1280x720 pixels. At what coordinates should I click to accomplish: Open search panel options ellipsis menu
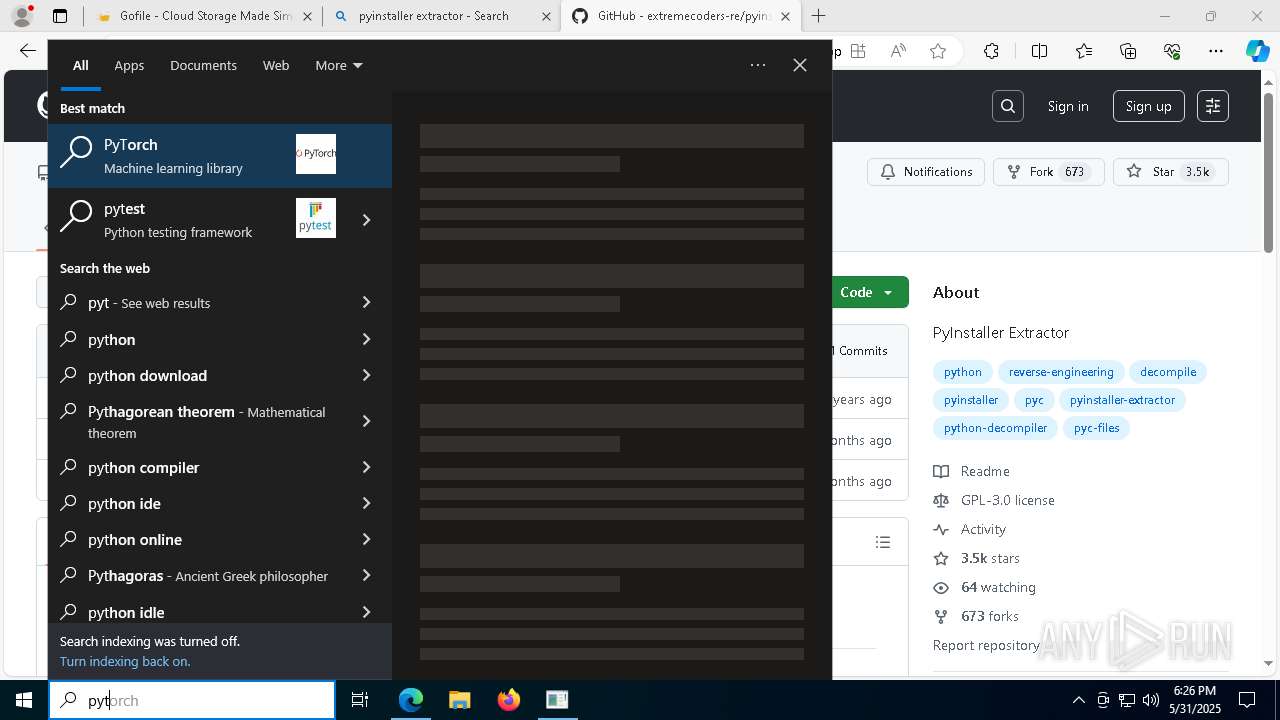[x=758, y=65]
